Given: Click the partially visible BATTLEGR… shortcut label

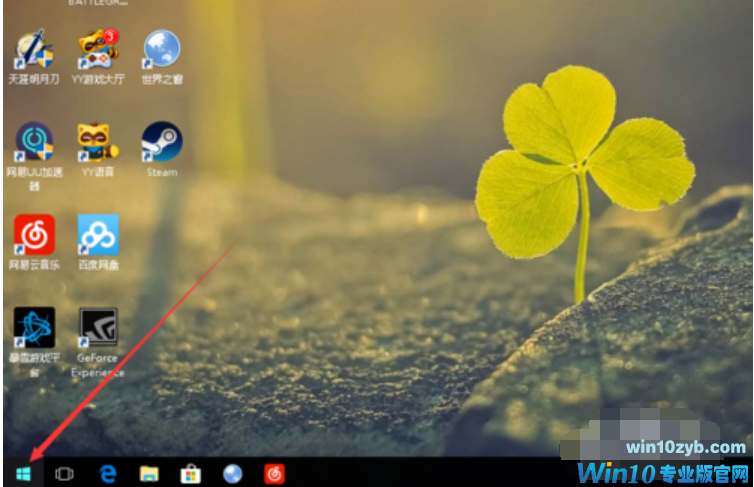Looking at the screenshot, I should (97, 3).
